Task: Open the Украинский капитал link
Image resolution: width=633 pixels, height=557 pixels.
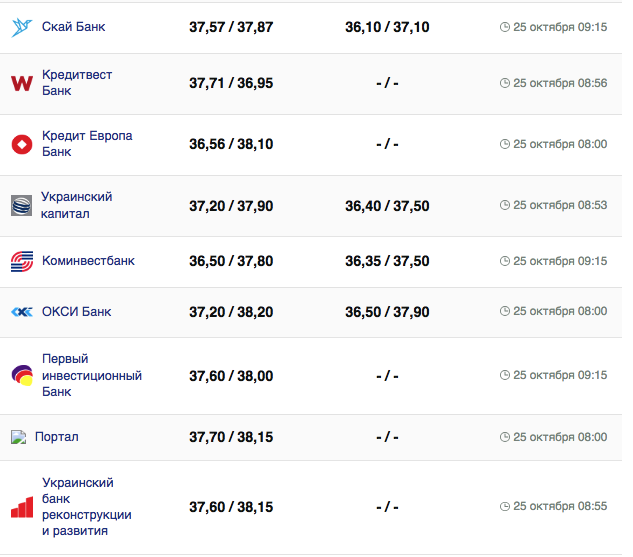Action: click(x=77, y=205)
